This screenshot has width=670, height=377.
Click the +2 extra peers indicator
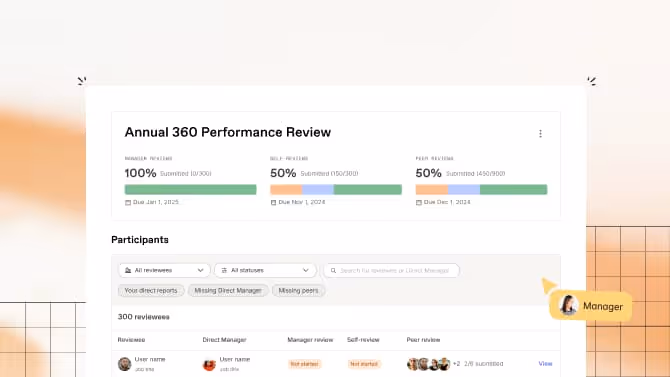click(x=456, y=364)
